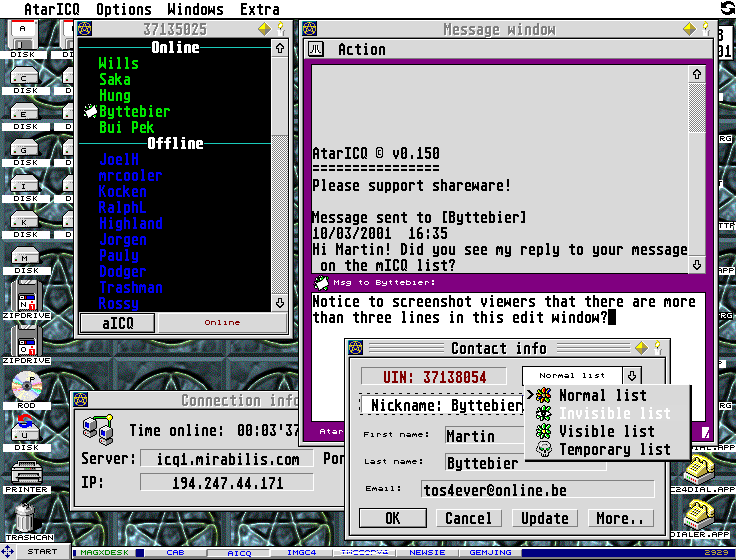Click the candle icon in the Message window title bar
This screenshot has height=560, width=736.
705,29
